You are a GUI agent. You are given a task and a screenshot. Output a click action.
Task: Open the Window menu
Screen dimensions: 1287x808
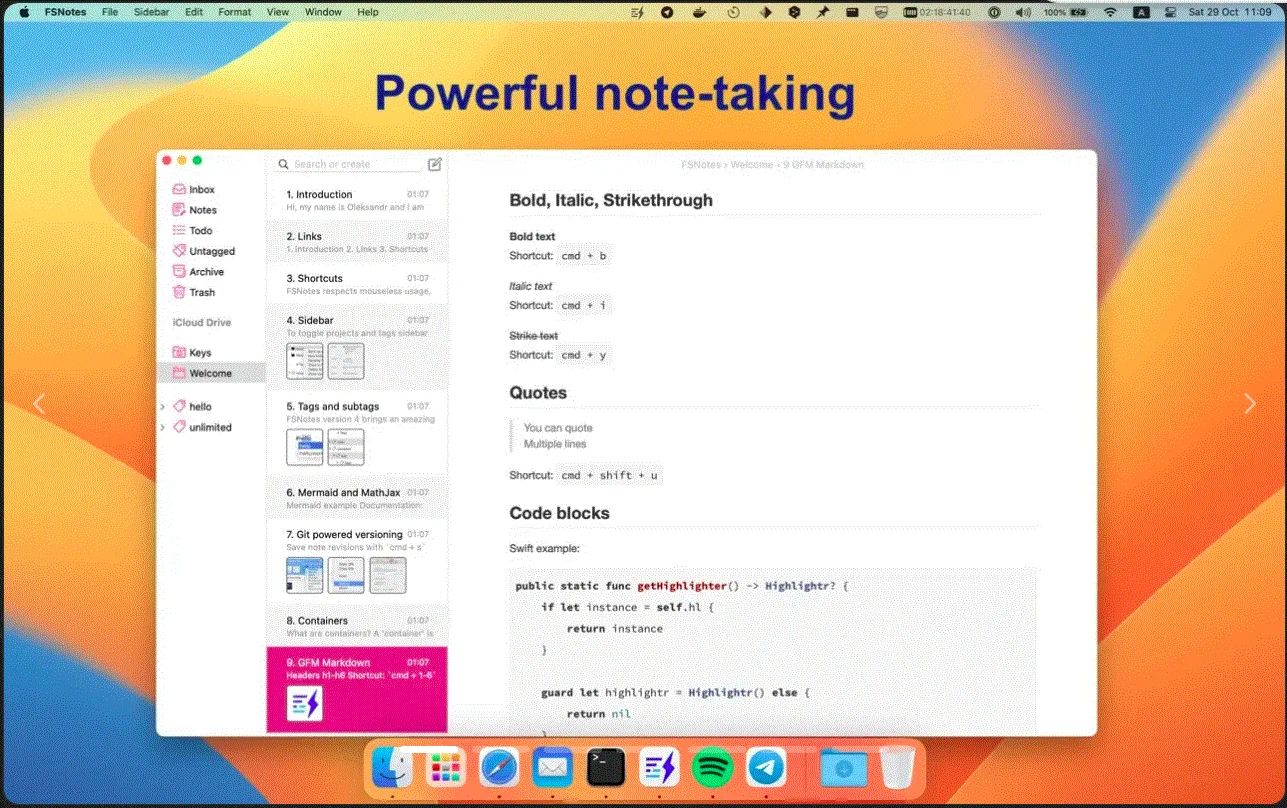(x=323, y=12)
